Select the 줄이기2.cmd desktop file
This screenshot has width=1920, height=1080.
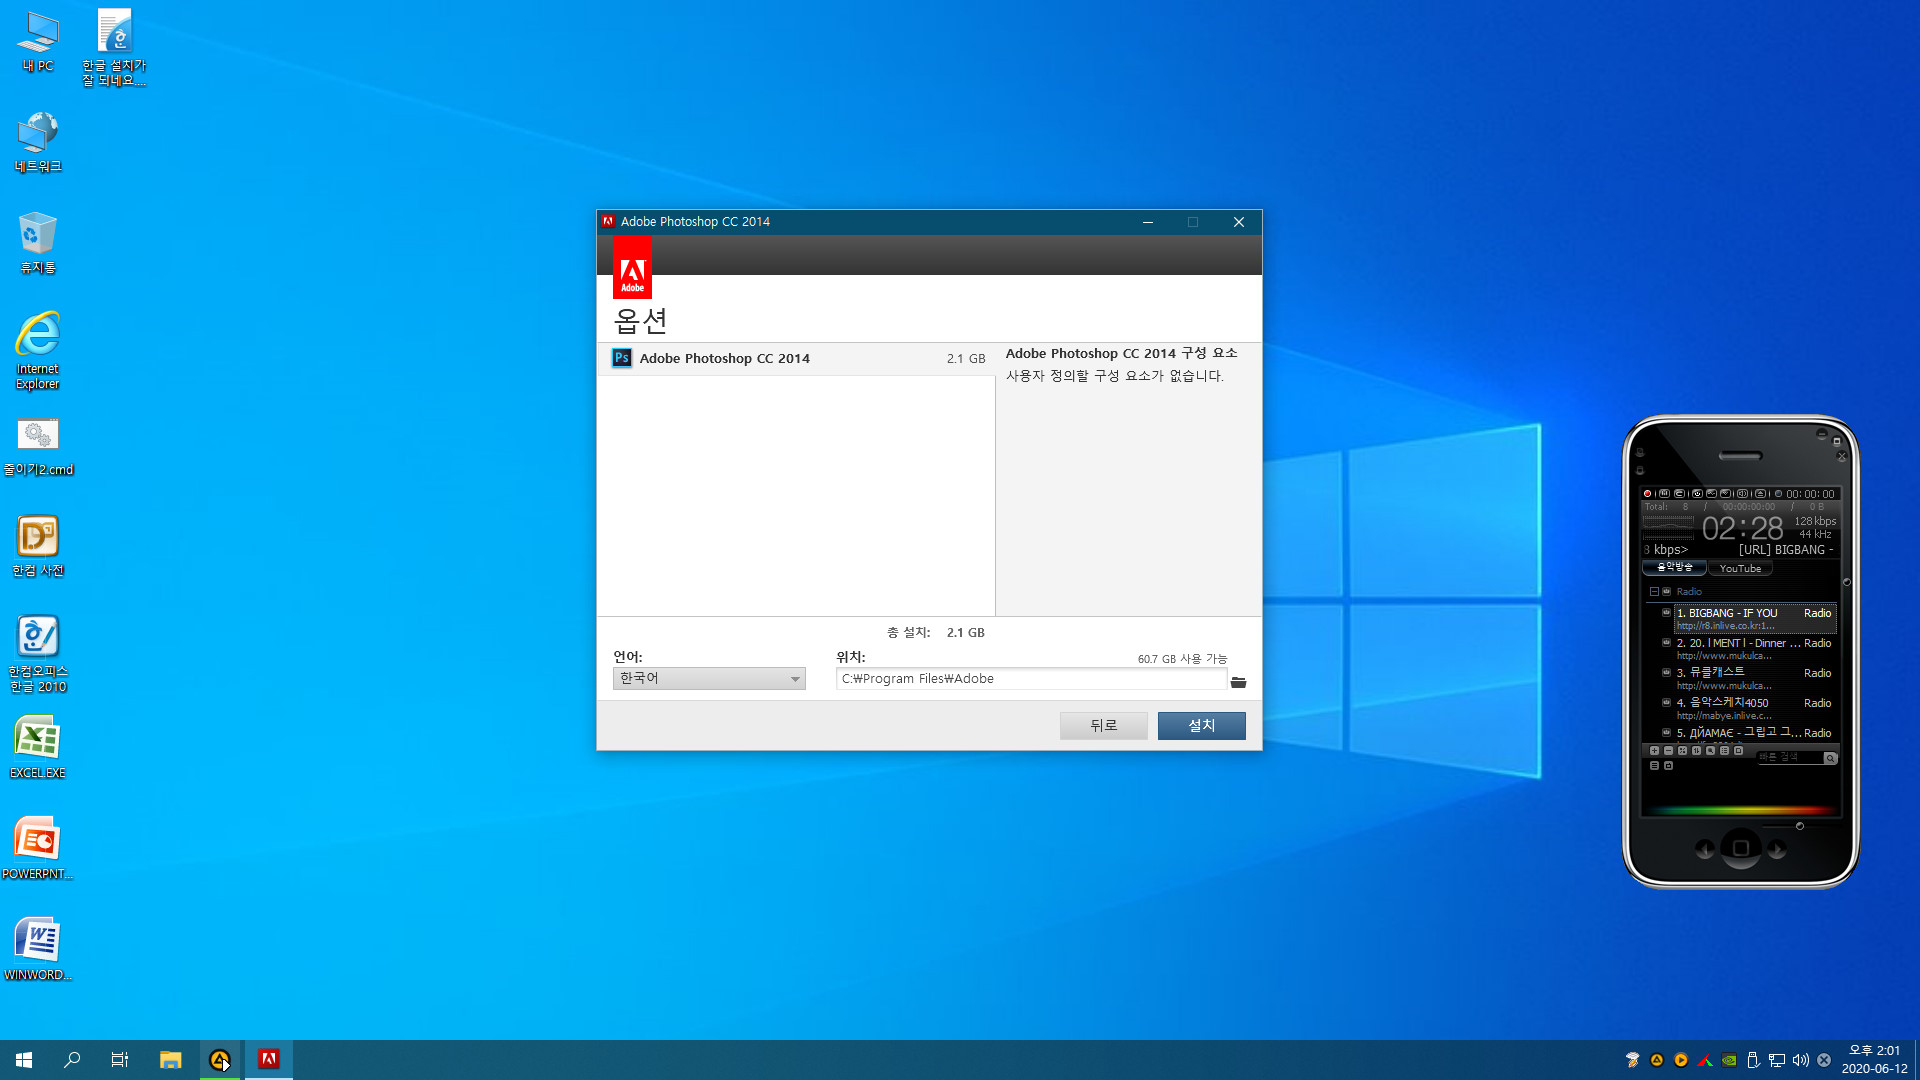(38, 446)
